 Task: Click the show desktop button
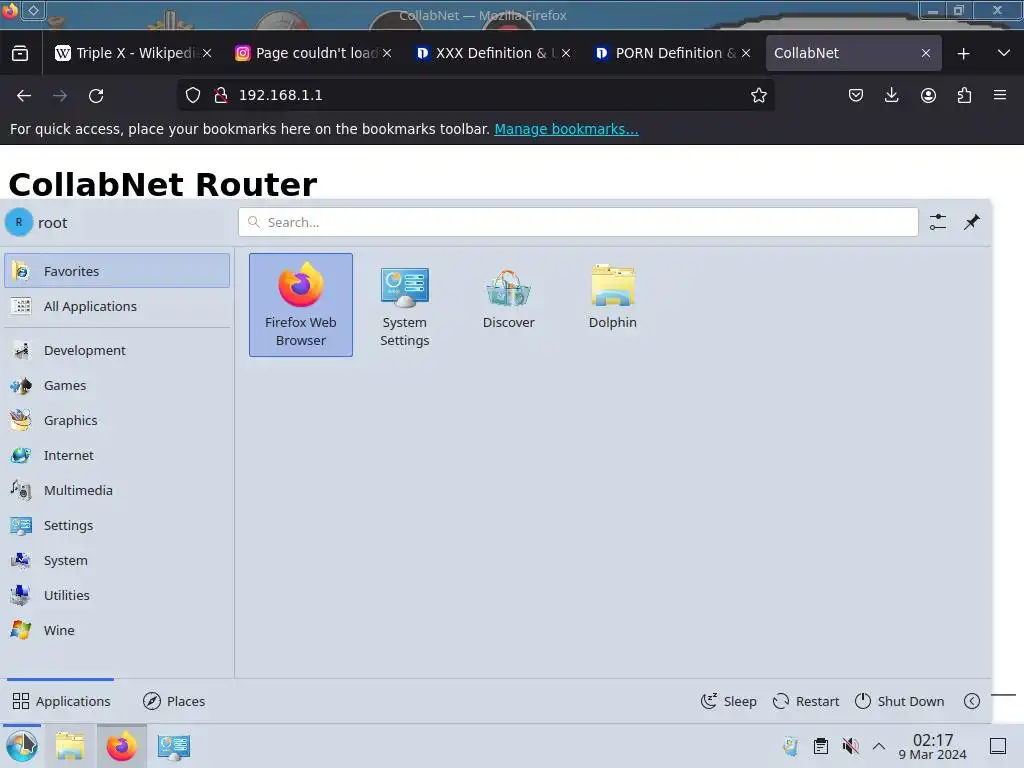point(998,746)
